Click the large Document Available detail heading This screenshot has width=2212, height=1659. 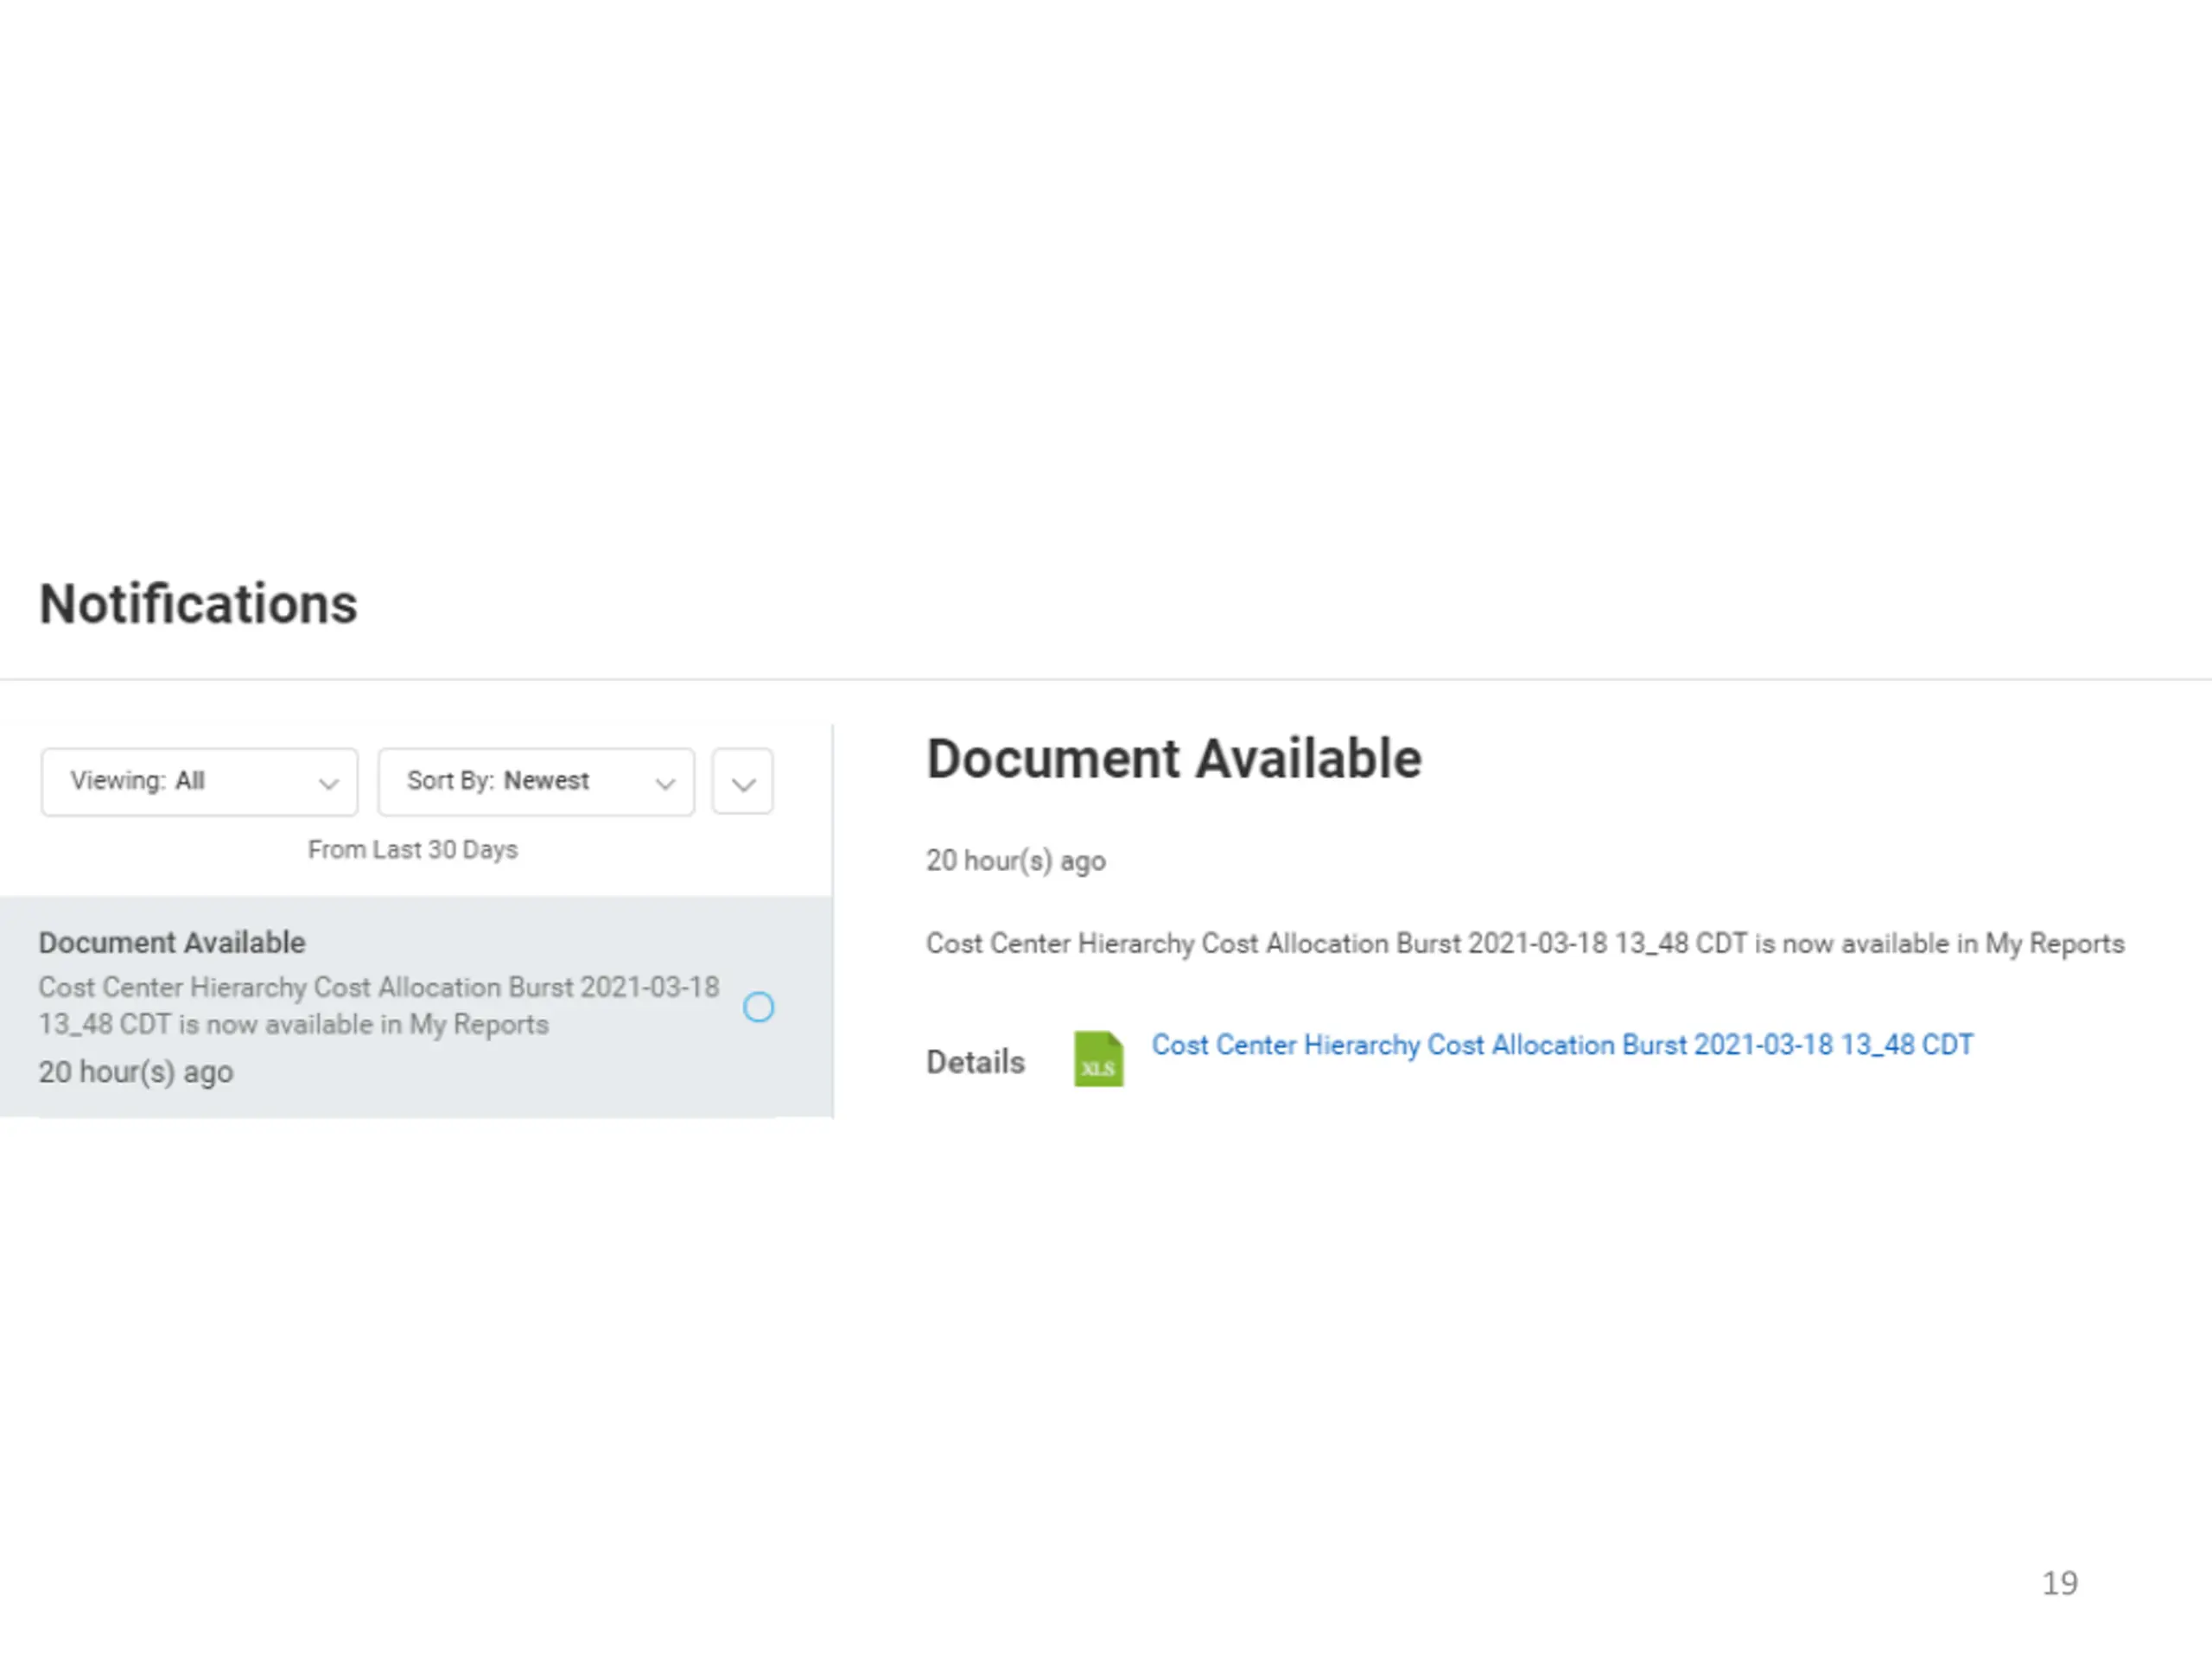click(x=1173, y=758)
